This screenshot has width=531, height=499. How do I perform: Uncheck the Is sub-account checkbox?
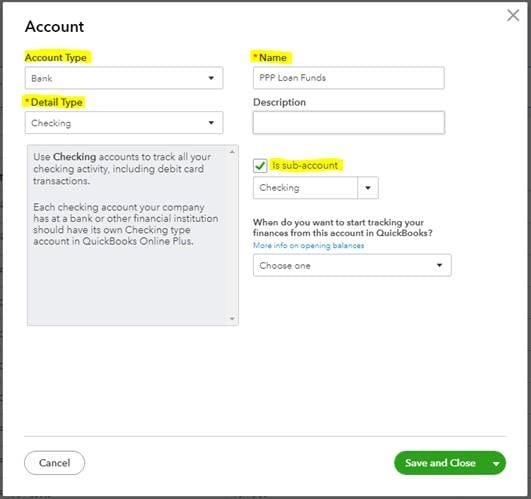pyautogui.click(x=260, y=166)
